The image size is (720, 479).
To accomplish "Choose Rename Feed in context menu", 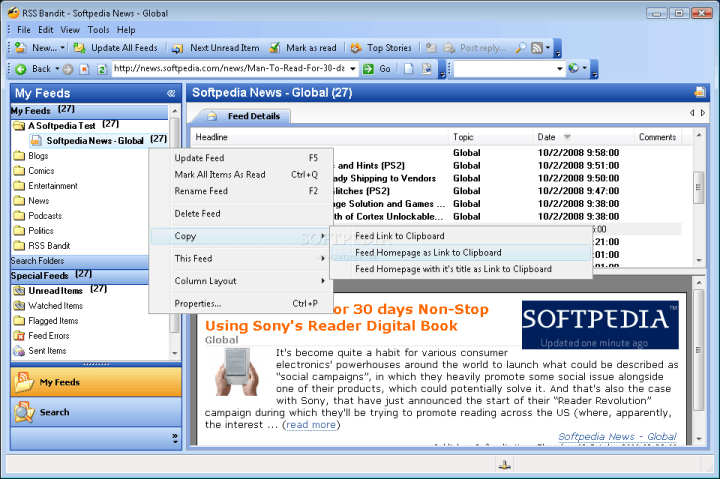I will tap(239, 191).
